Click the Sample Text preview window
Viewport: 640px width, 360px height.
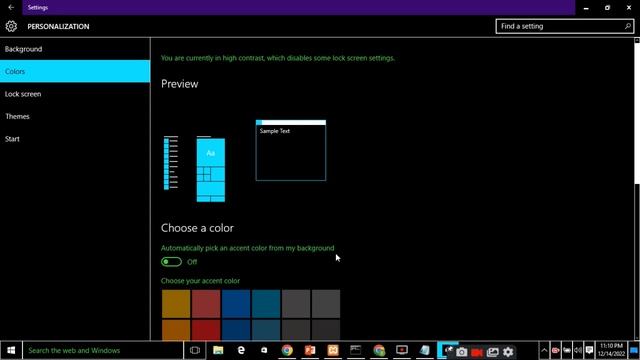[x=291, y=150]
